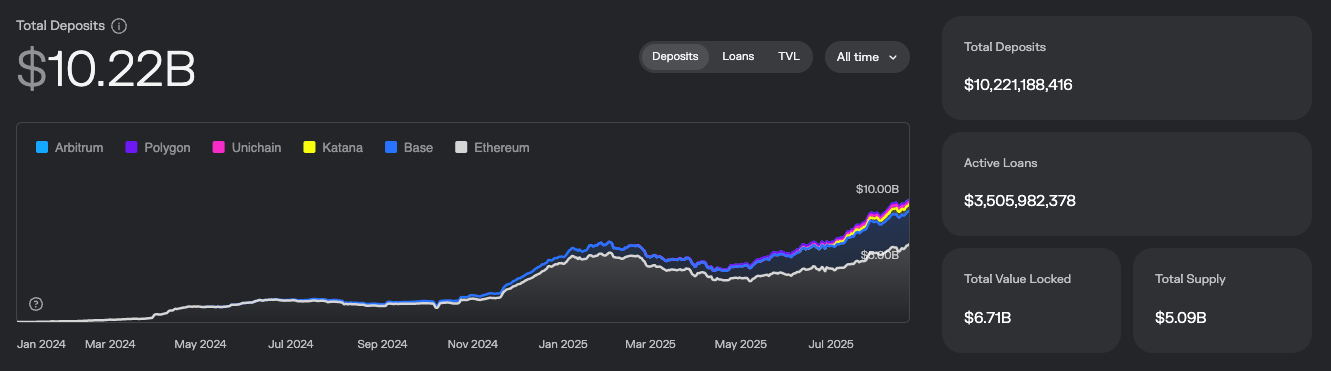1331x371 pixels.
Task: Toggle the Base legend swatch
Action: [x=390, y=148]
